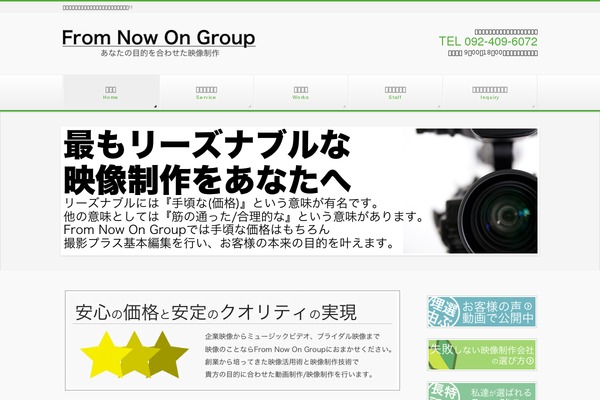Click the headline 映像制作をあなたへ
Screen dimensions: 600x400
(207, 180)
